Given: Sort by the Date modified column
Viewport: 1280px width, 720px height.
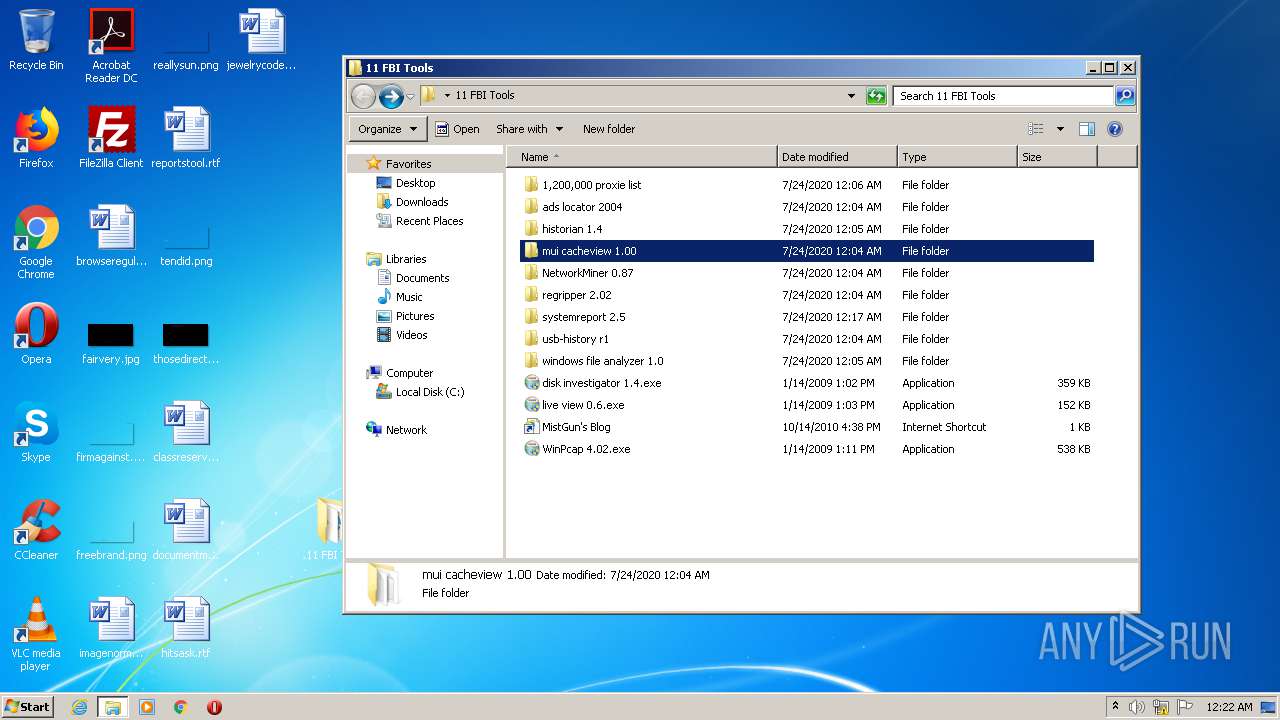Looking at the screenshot, I should (837, 157).
